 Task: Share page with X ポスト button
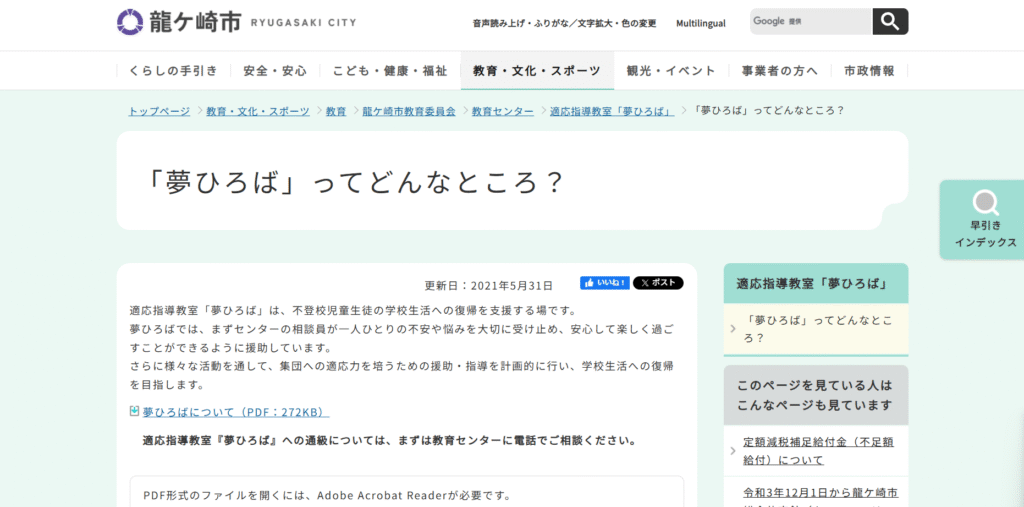tap(658, 283)
